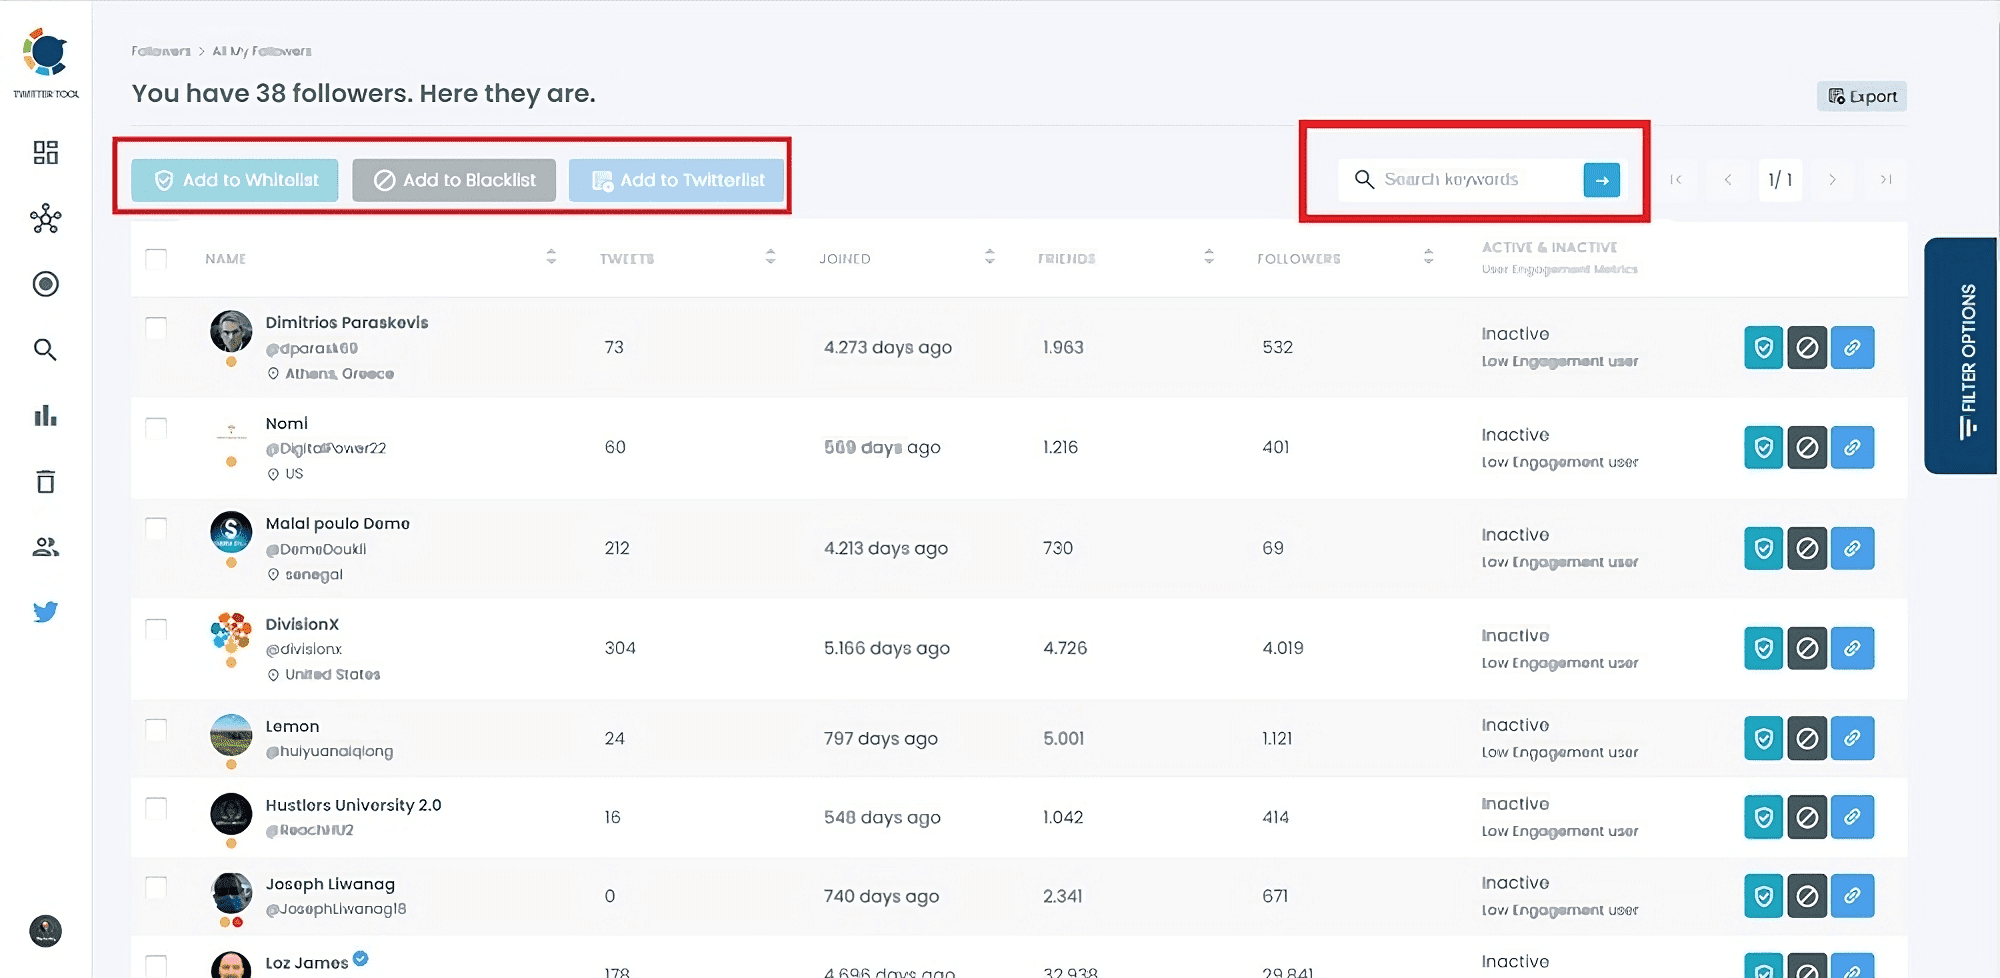Screen dimensions: 2000x978
Task: Click the Export button
Action: pyautogui.click(x=1861, y=96)
